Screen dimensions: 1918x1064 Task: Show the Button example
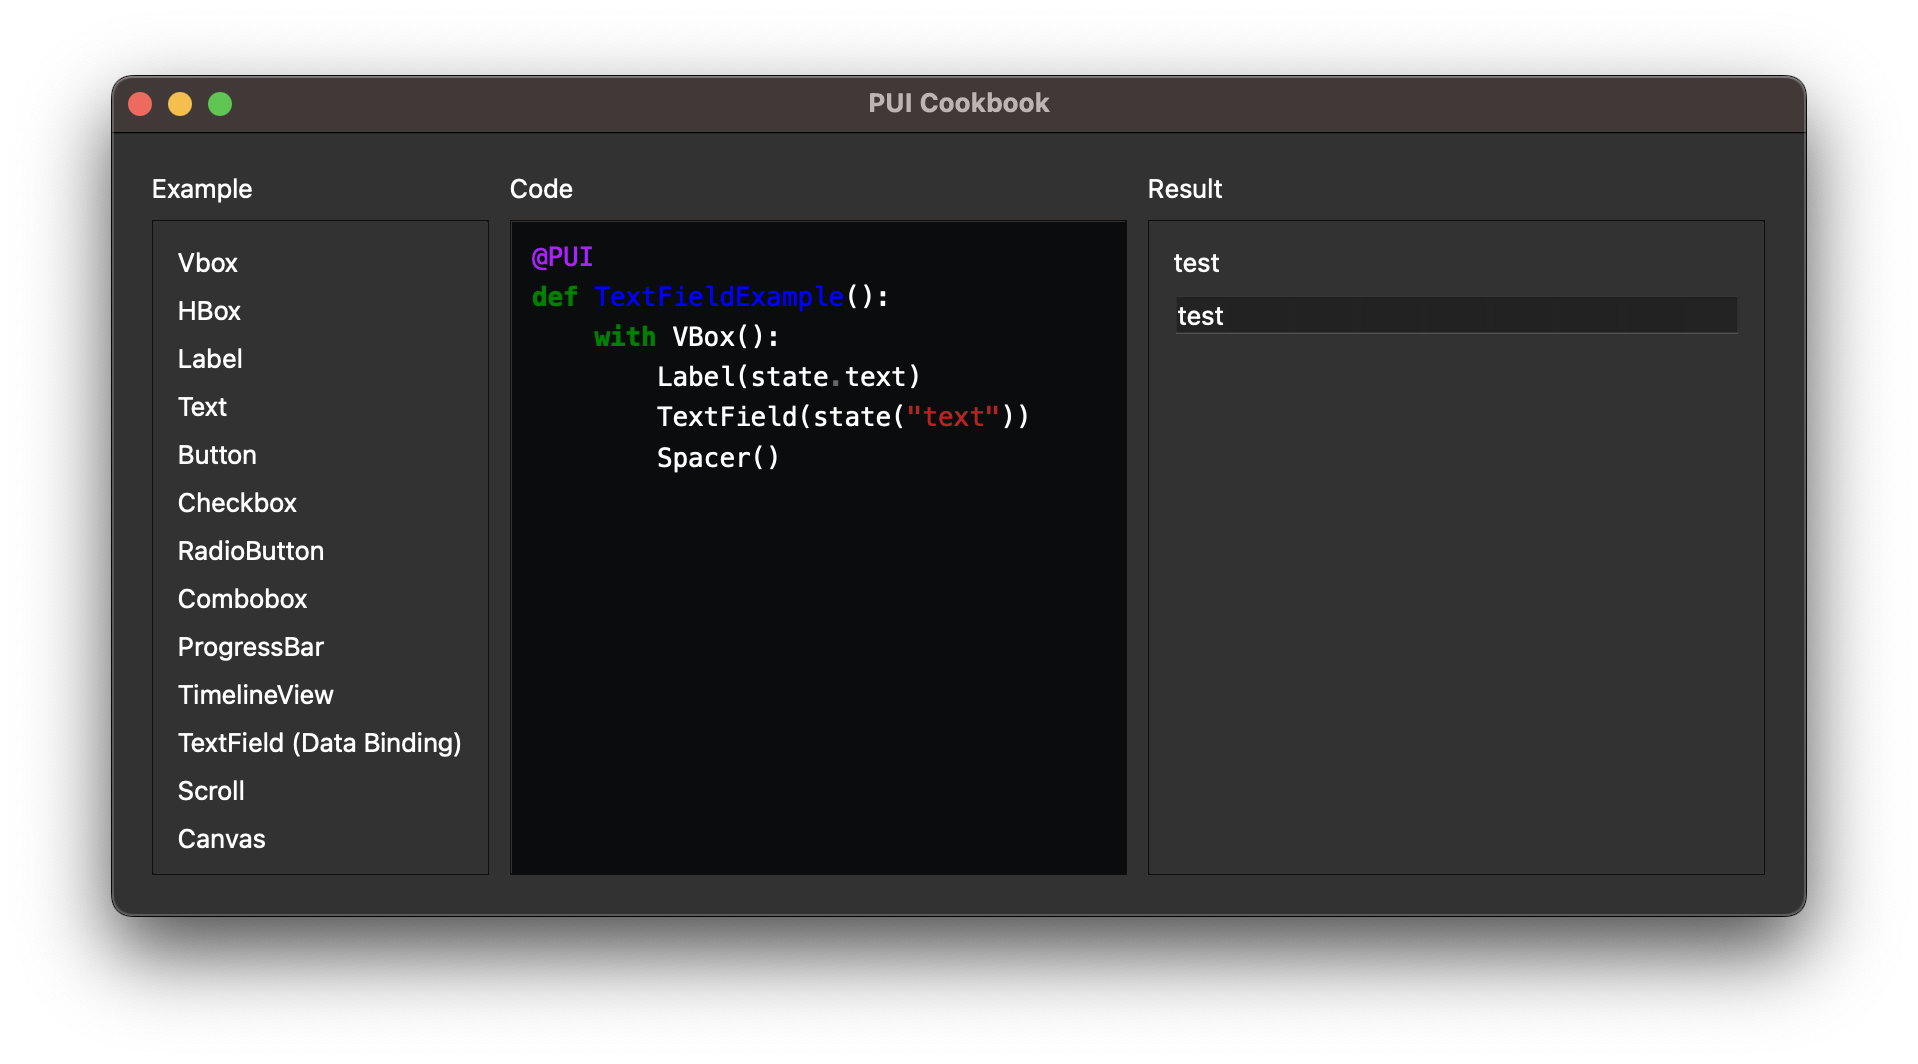[217, 455]
